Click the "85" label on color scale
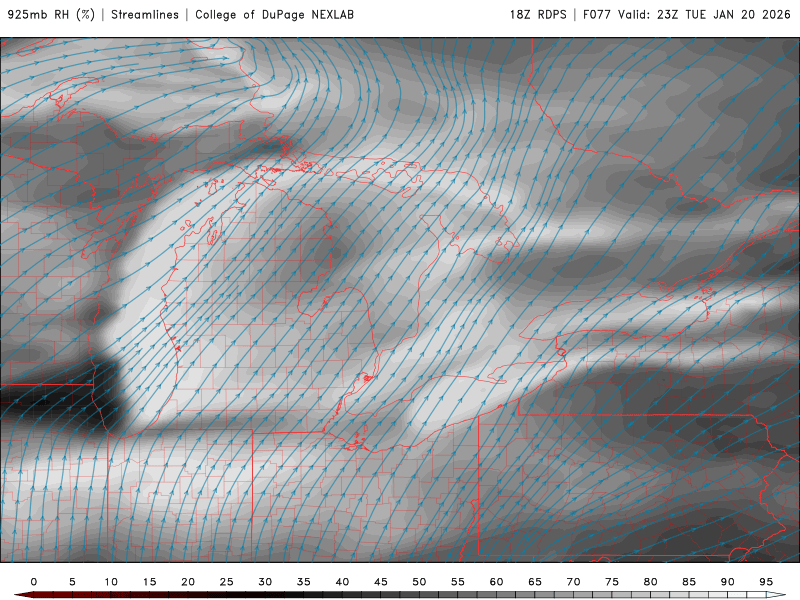This screenshot has width=800, height=600. click(x=689, y=582)
